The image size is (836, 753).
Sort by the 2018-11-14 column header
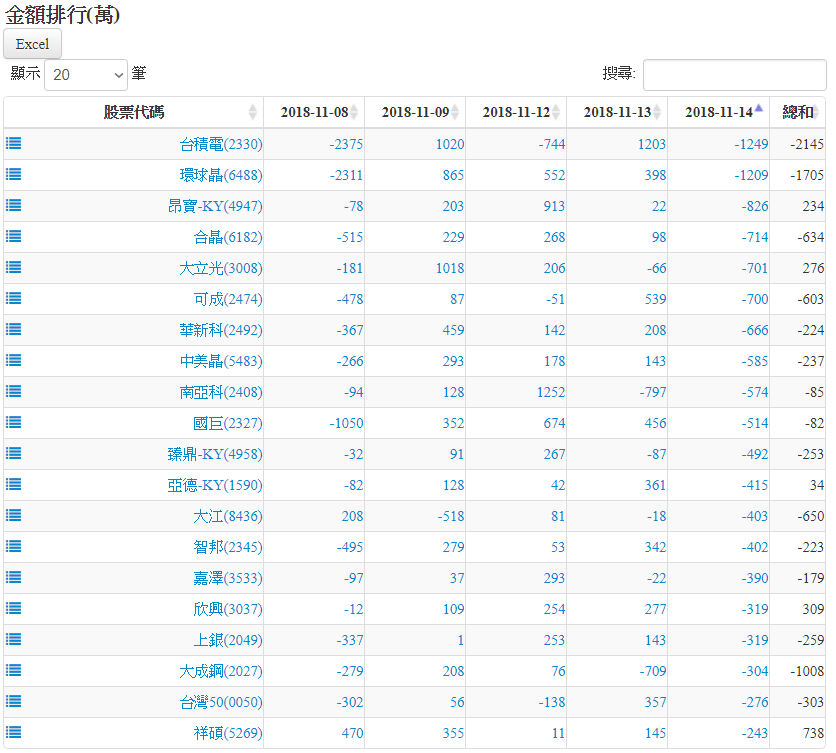click(x=718, y=112)
